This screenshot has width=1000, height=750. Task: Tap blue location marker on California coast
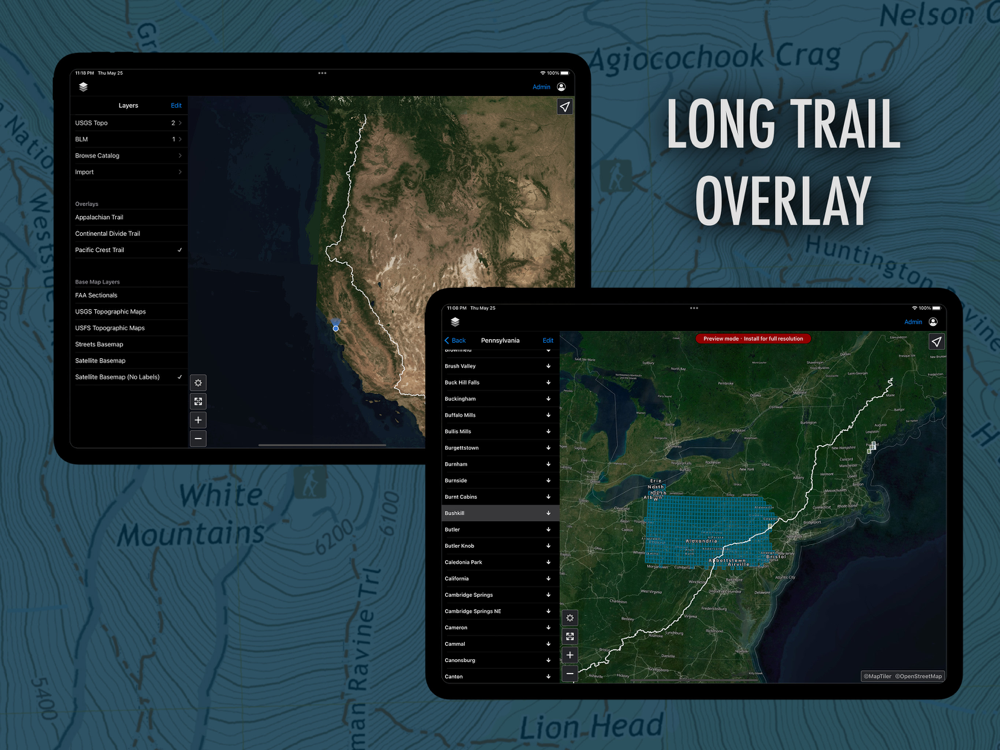(336, 327)
